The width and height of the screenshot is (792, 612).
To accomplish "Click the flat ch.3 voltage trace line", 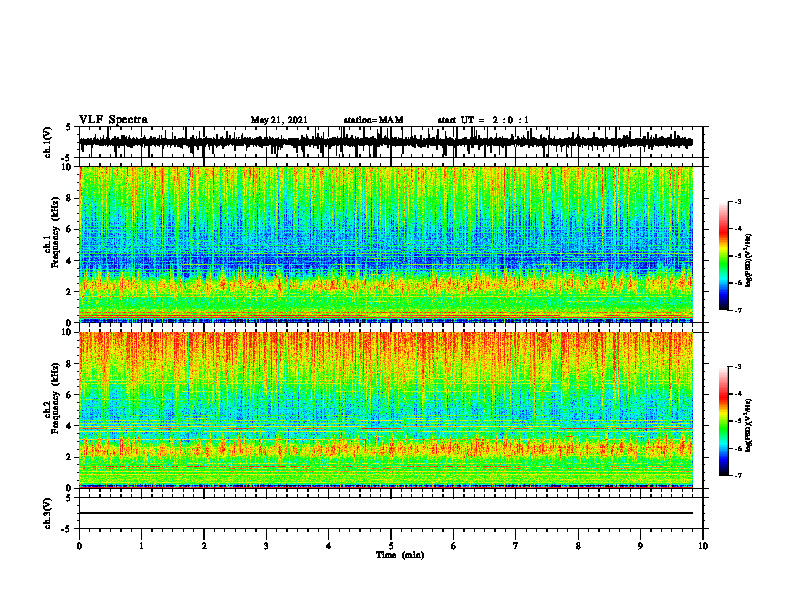I will 386,513.
